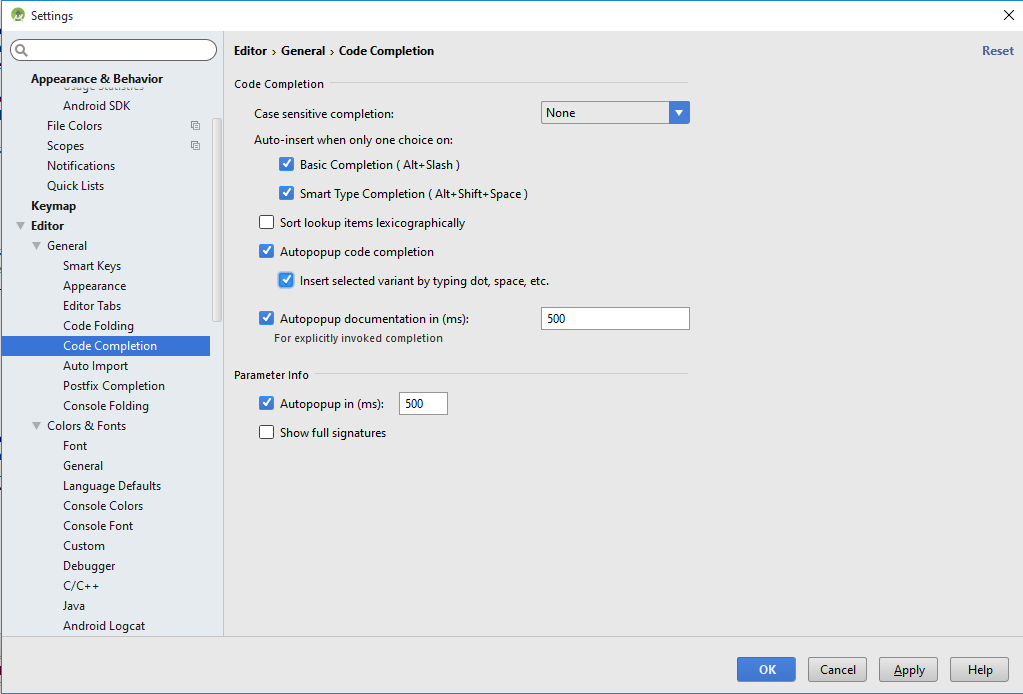Image resolution: width=1023 pixels, height=694 pixels.
Task: Select Appearance & Behavior category
Action: [97, 78]
